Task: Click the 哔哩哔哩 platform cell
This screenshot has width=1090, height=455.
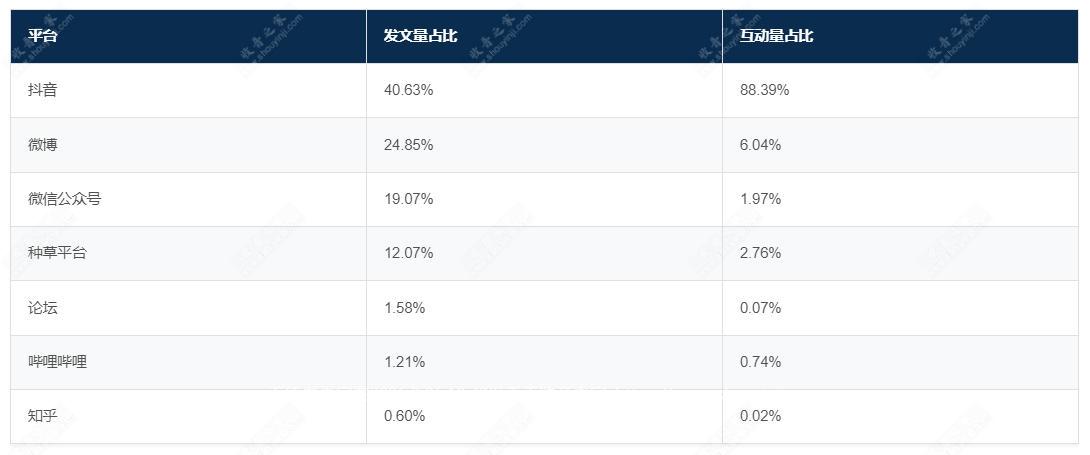Action: click(x=57, y=361)
